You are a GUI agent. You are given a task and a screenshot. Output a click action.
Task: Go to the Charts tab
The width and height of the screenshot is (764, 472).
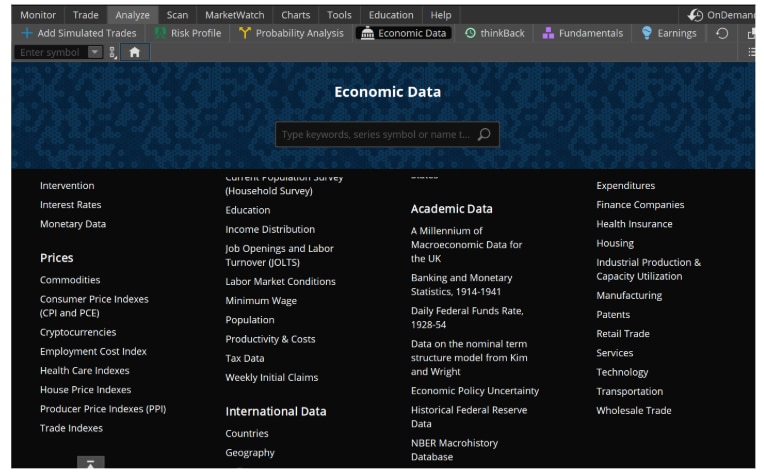(x=295, y=15)
